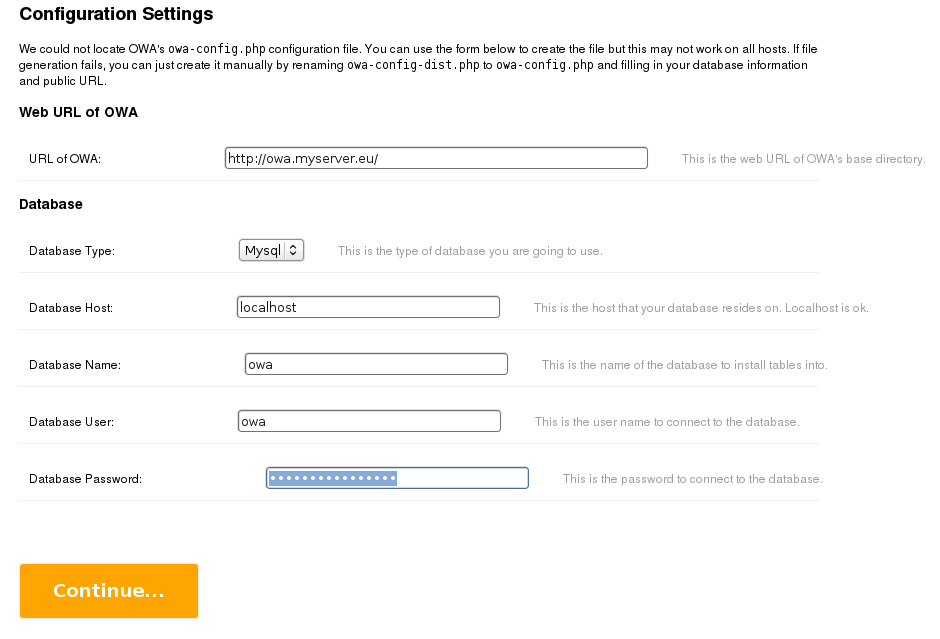
Task: Click the "Database Type:" label
Action: [x=72, y=251]
